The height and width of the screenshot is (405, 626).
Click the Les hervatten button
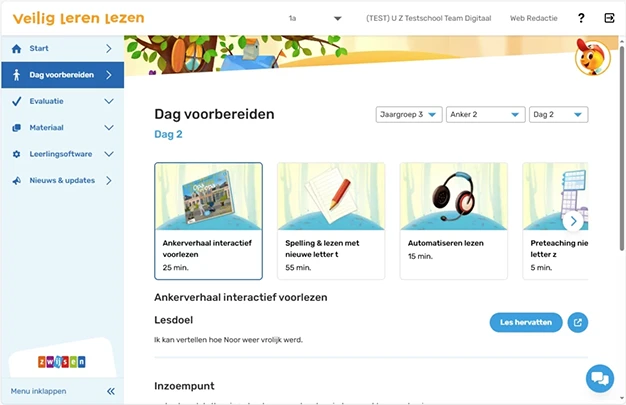coord(526,322)
